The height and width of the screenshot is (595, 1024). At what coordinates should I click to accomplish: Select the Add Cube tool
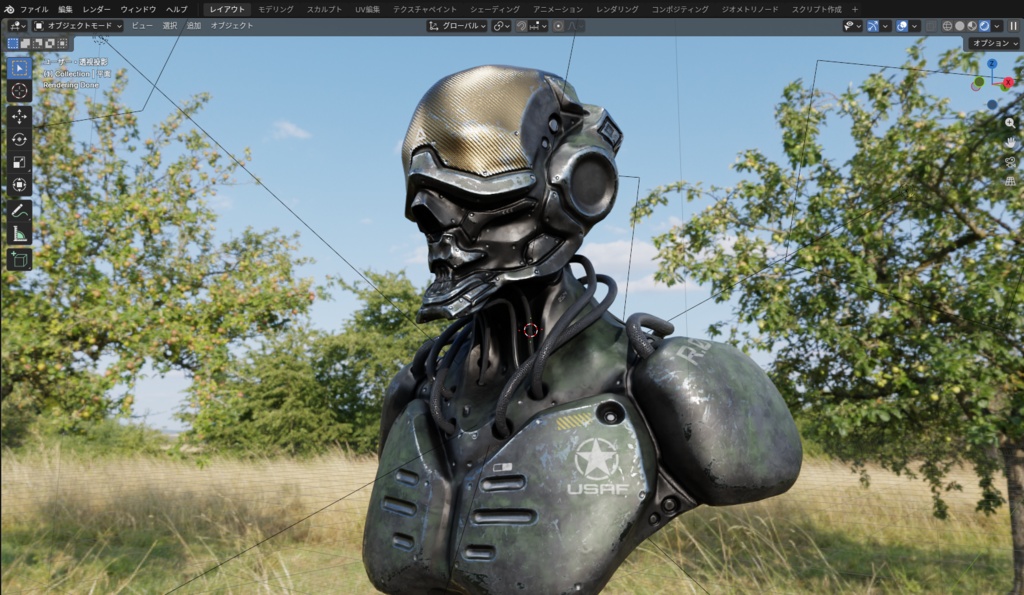click(19, 259)
